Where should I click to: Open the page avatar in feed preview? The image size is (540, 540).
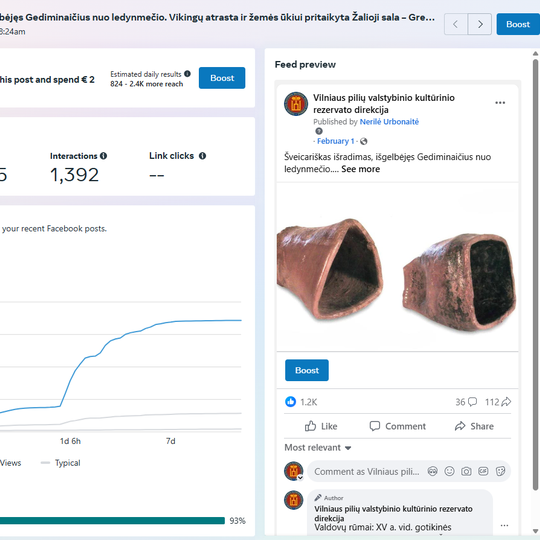(x=296, y=104)
